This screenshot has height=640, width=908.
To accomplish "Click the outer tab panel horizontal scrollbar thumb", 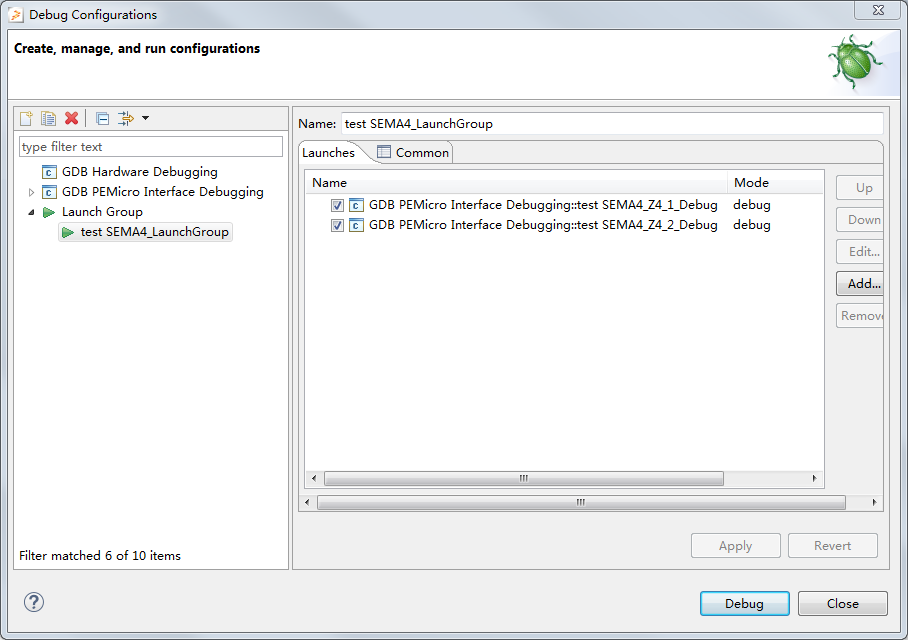I will tap(581, 502).
